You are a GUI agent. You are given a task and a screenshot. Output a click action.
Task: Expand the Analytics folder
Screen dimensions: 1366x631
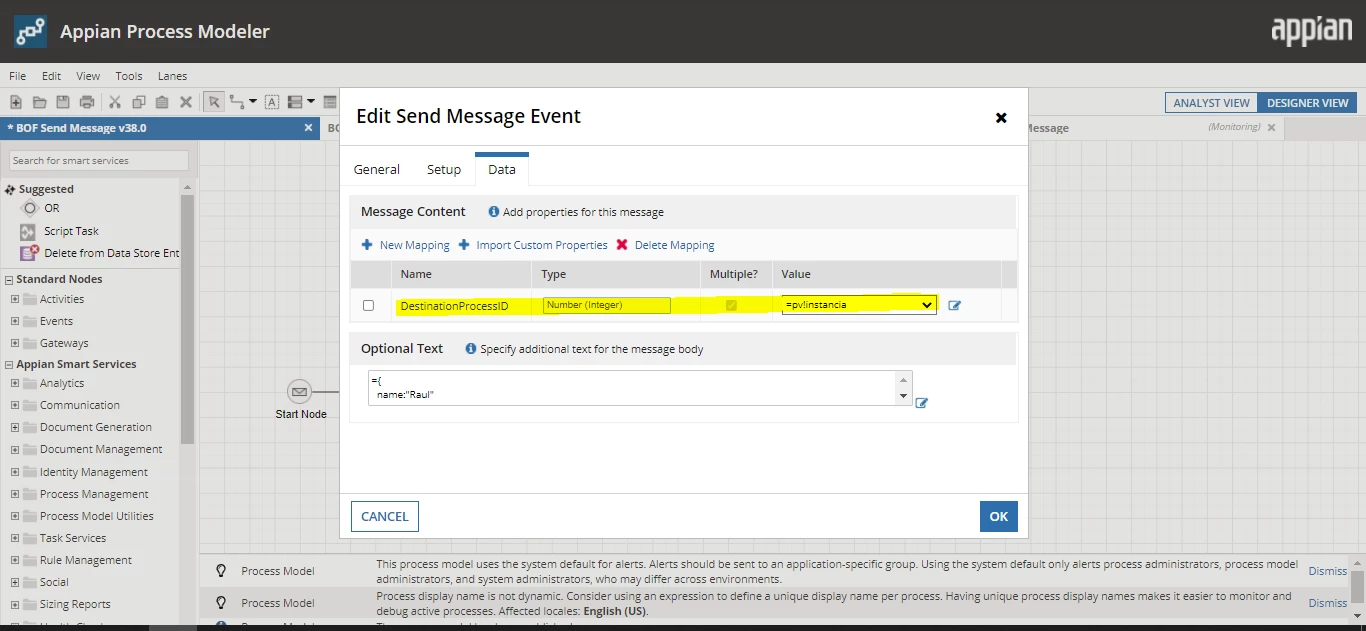pyautogui.click(x=15, y=383)
